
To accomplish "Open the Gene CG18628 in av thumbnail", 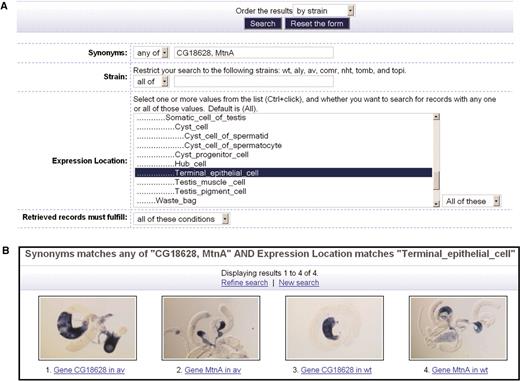I will coord(88,328).
